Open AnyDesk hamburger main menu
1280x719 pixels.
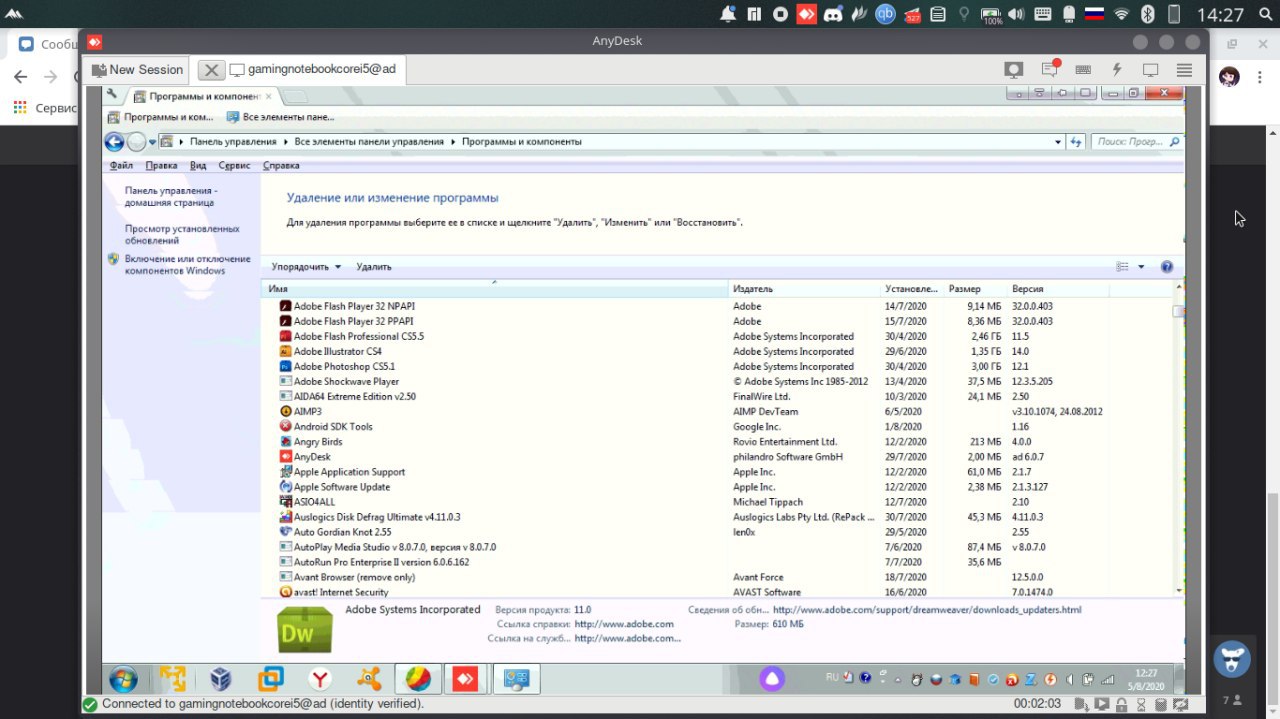tap(1185, 69)
